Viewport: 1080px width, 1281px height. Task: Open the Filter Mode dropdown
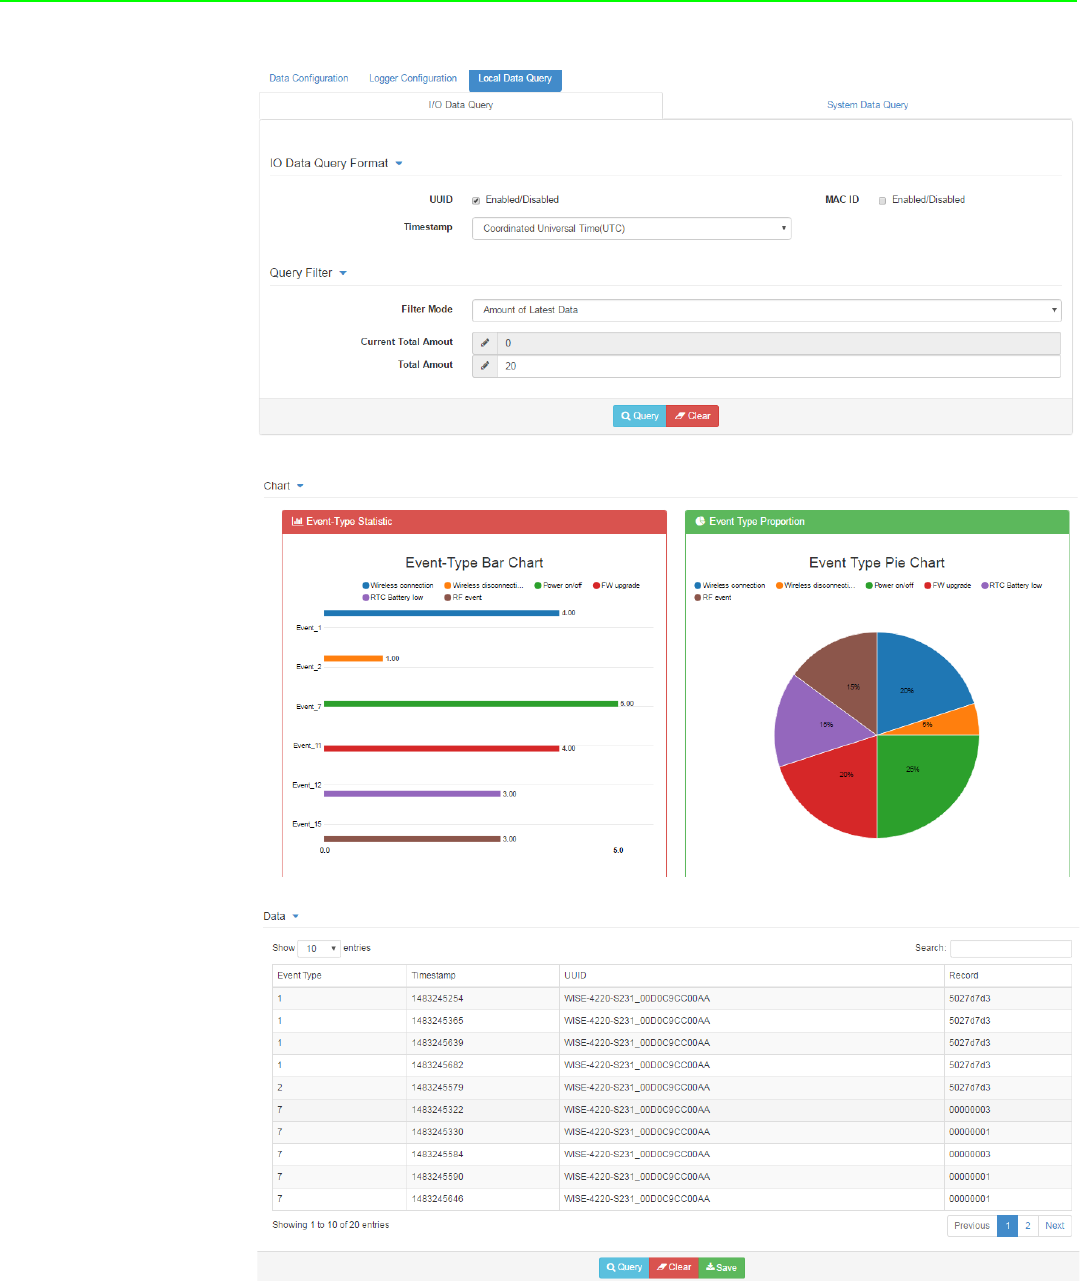click(766, 310)
